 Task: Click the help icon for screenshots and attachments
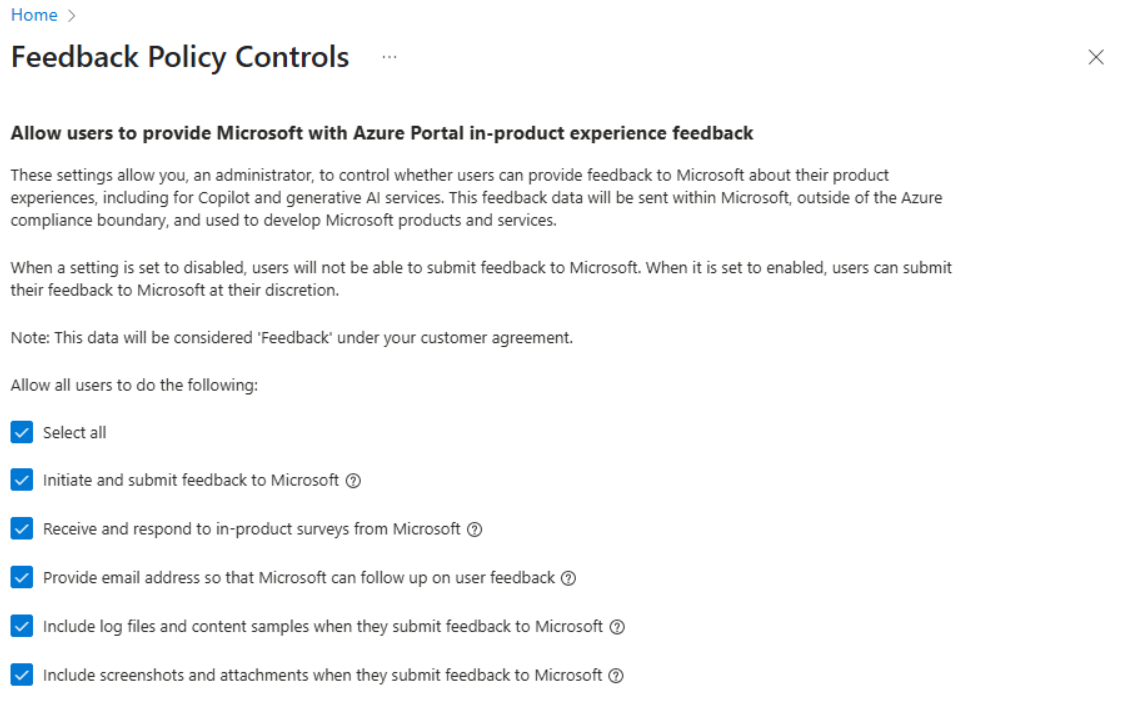pos(614,675)
